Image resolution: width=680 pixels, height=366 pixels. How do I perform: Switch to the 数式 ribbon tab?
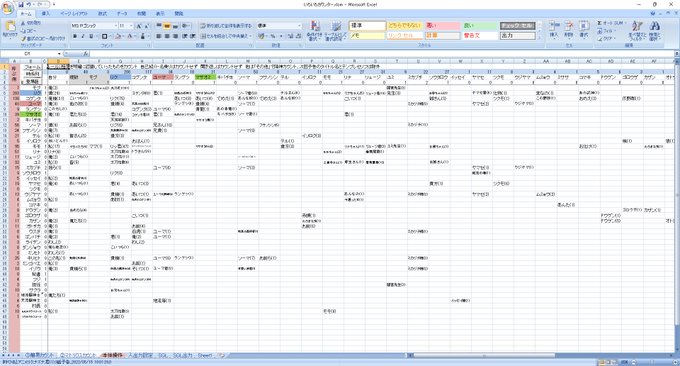pyautogui.click(x=102, y=14)
